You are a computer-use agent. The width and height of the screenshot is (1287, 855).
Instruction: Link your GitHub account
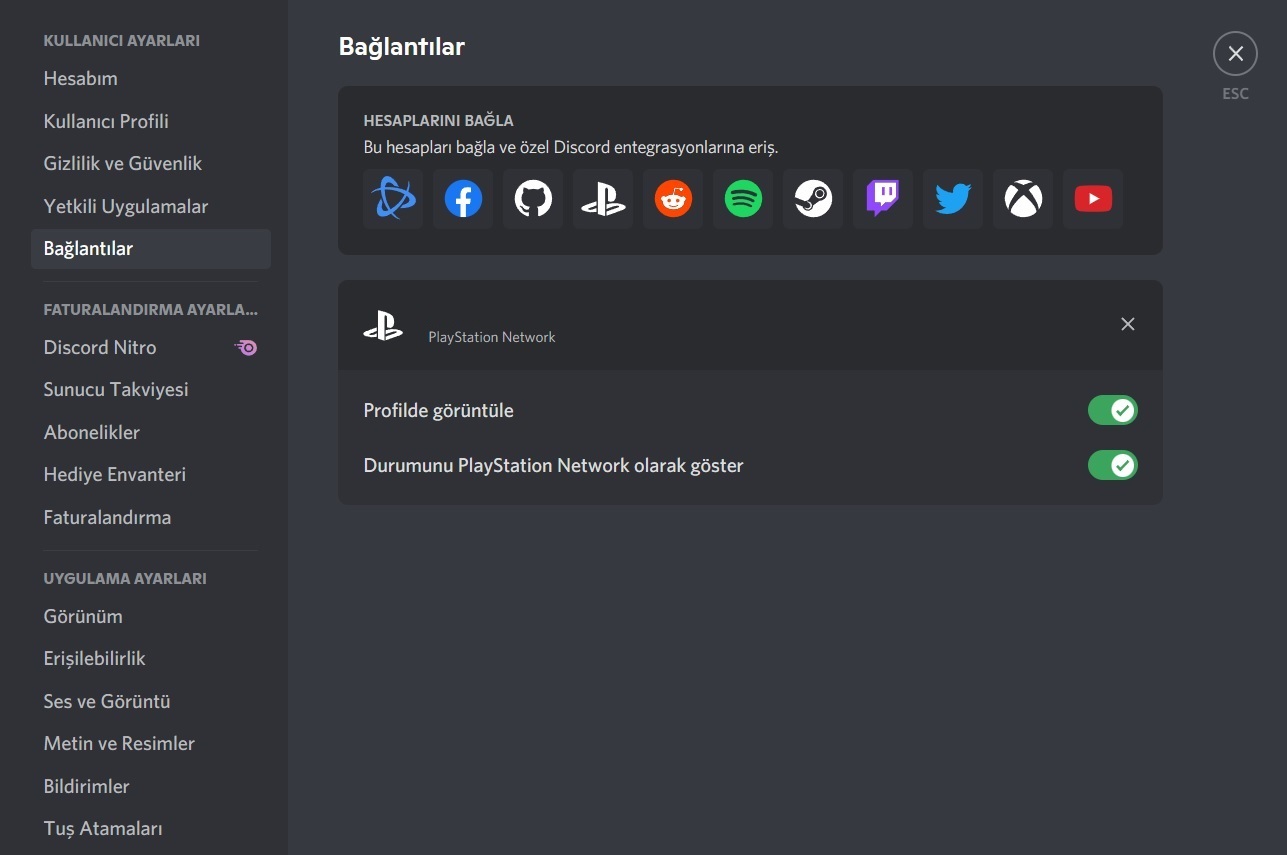tap(533, 199)
